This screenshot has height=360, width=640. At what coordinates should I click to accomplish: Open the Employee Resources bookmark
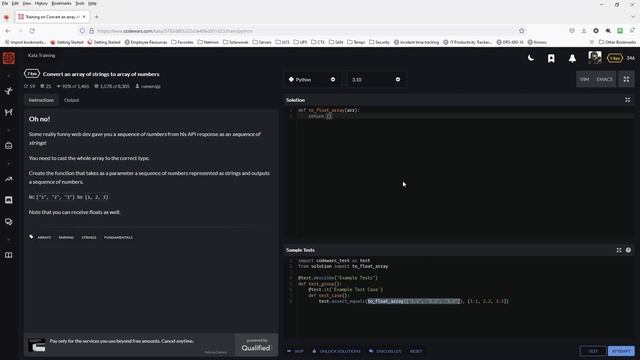[x=146, y=42]
